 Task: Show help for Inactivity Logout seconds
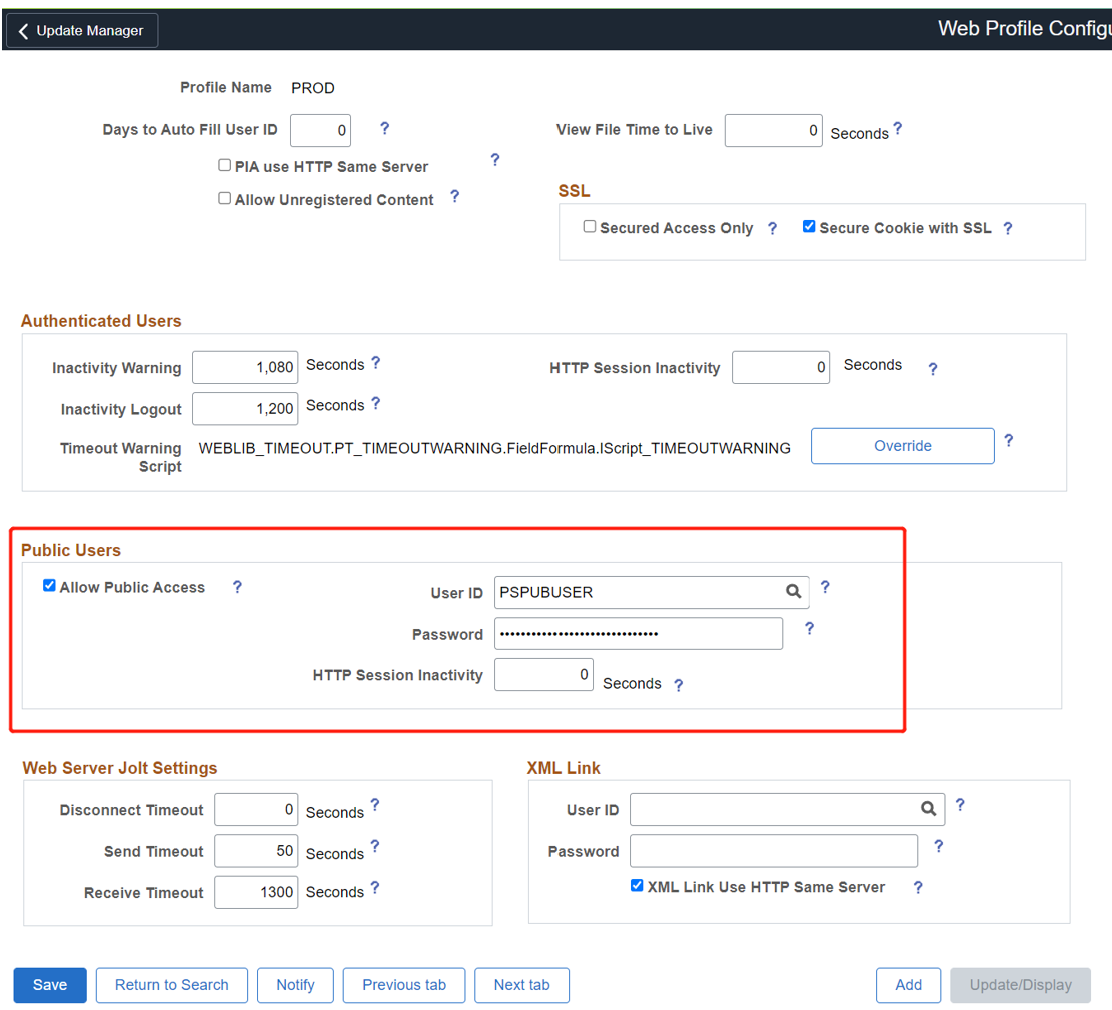coord(376,404)
